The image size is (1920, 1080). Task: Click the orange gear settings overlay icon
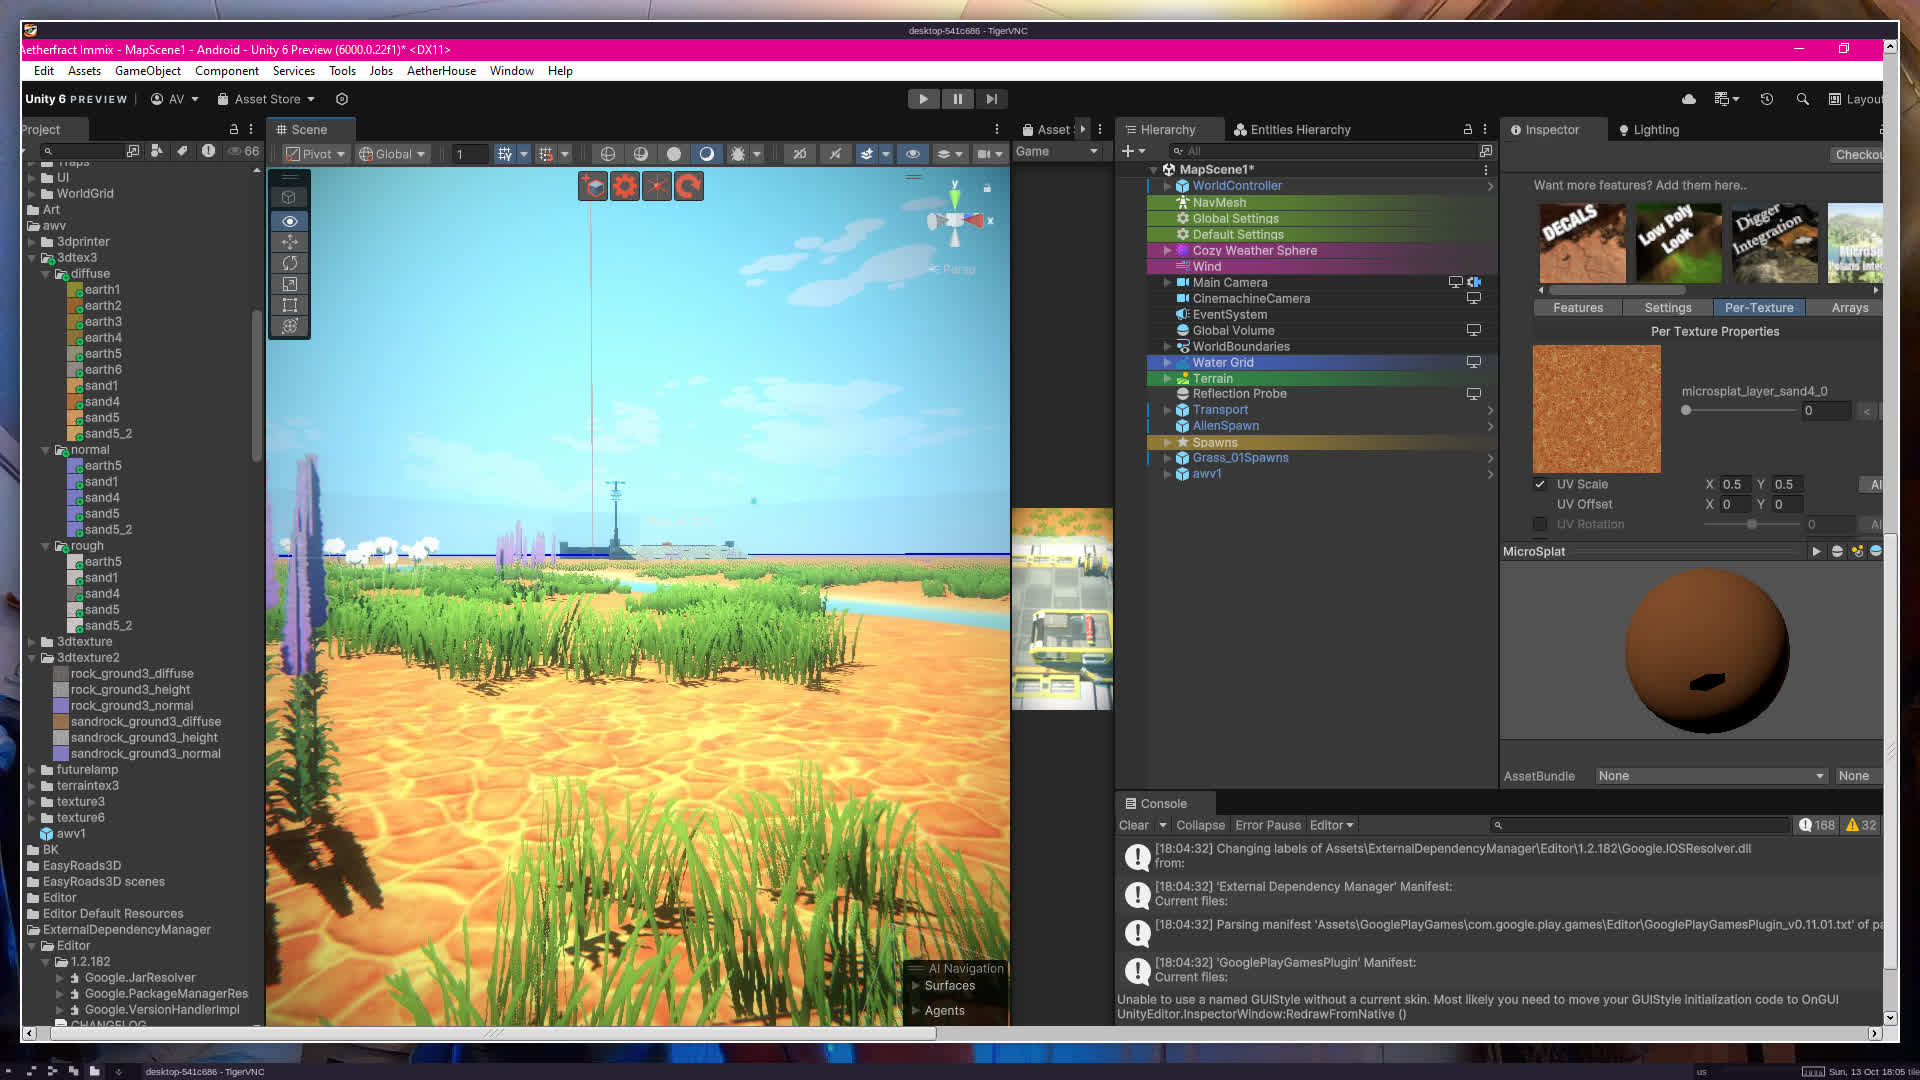click(x=625, y=186)
